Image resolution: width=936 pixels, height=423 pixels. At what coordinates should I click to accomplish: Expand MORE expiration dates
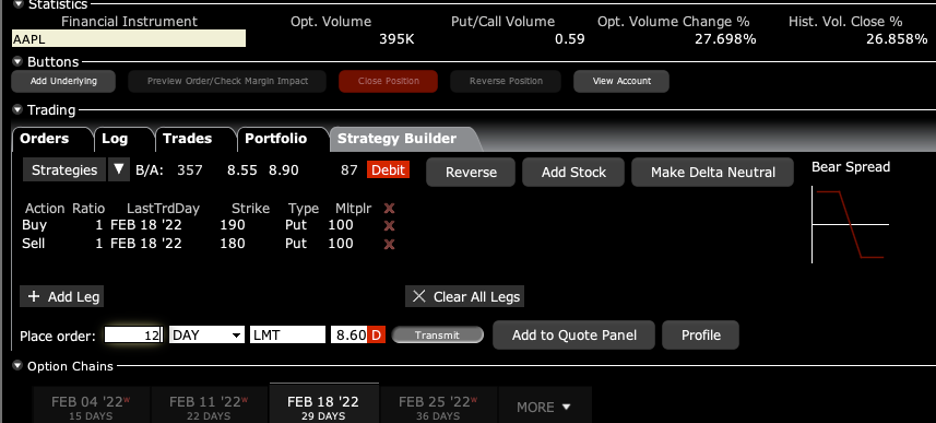pyautogui.click(x=544, y=407)
